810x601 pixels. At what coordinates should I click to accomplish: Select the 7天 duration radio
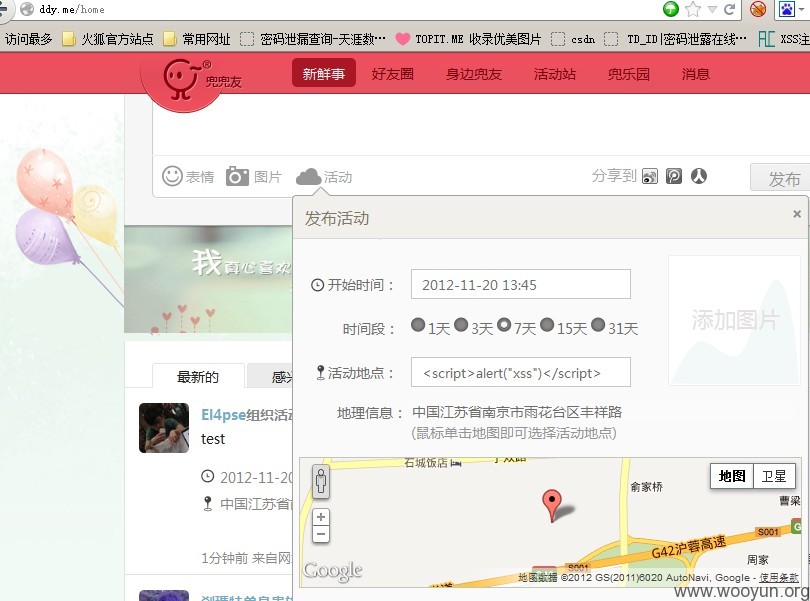coord(504,325)
